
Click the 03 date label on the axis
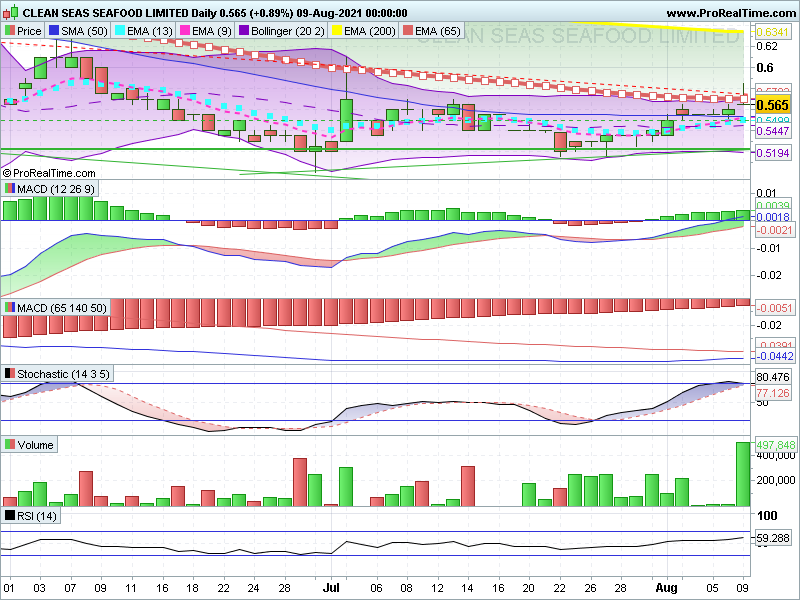[x=39, y=588]
